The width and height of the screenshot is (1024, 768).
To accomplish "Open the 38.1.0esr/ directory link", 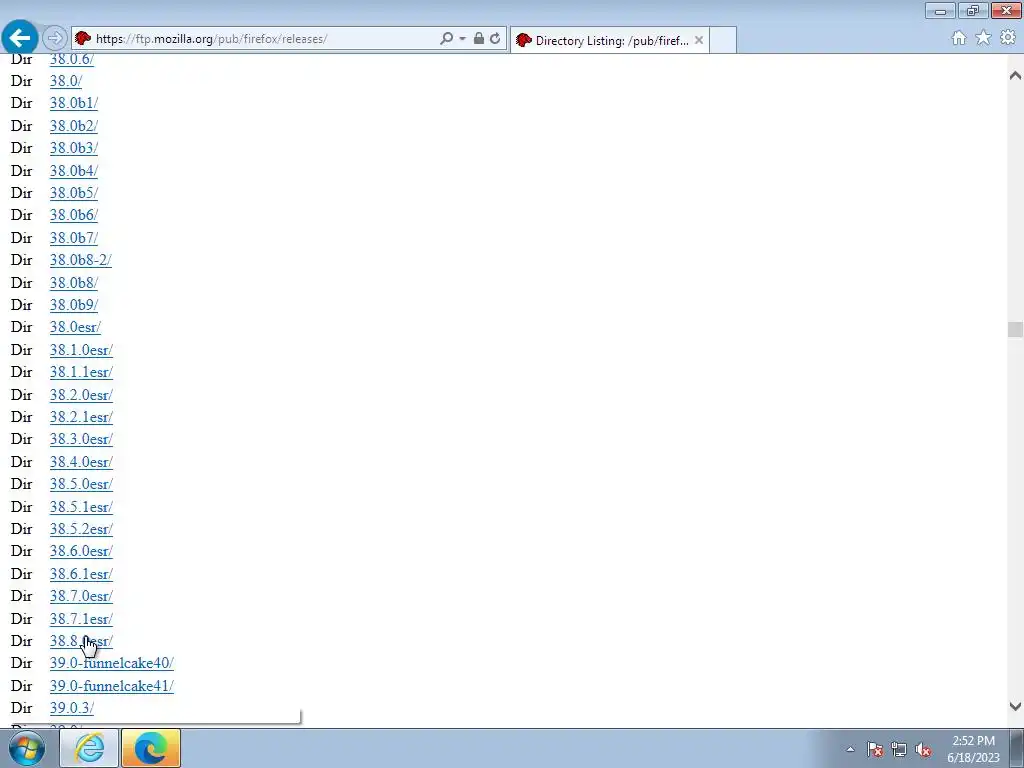I will point(81,351).
